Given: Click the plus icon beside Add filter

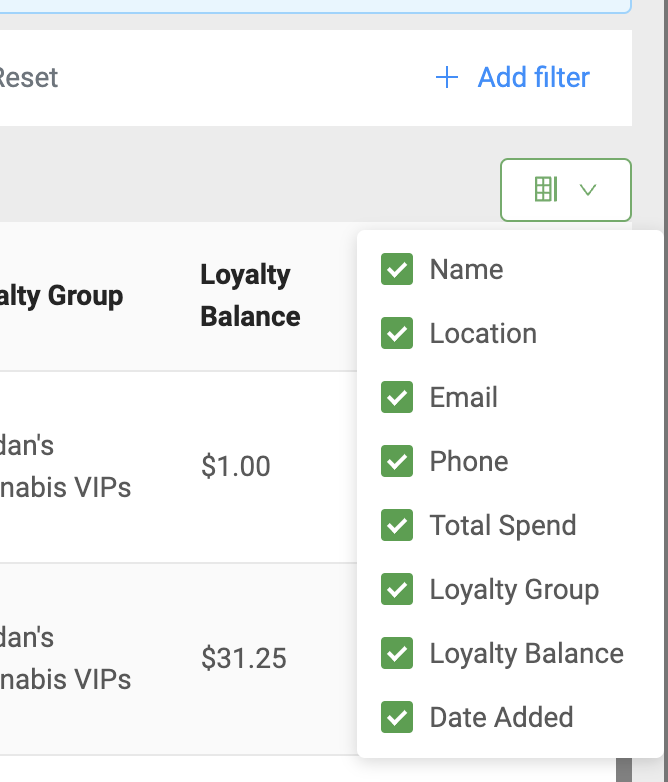Looking at the screenshot, I should [x=447, y=78].
